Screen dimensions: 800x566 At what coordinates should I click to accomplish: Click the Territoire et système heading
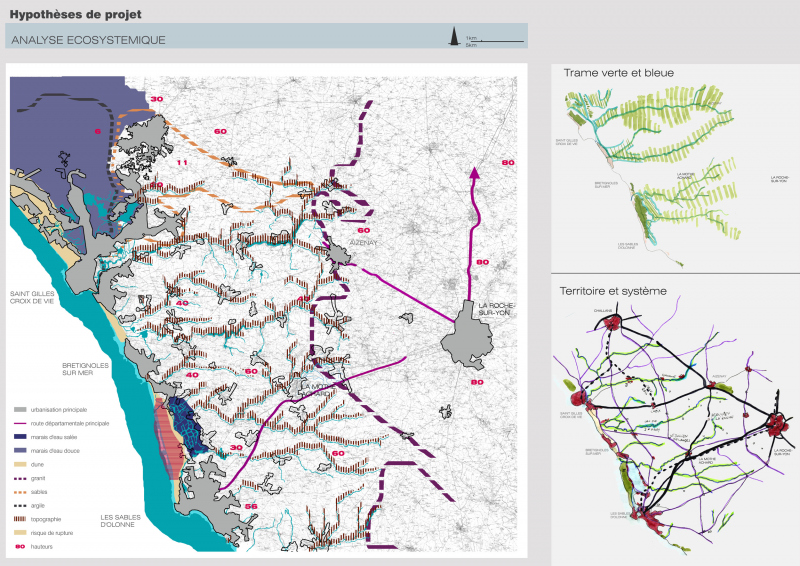coord(614,291)
